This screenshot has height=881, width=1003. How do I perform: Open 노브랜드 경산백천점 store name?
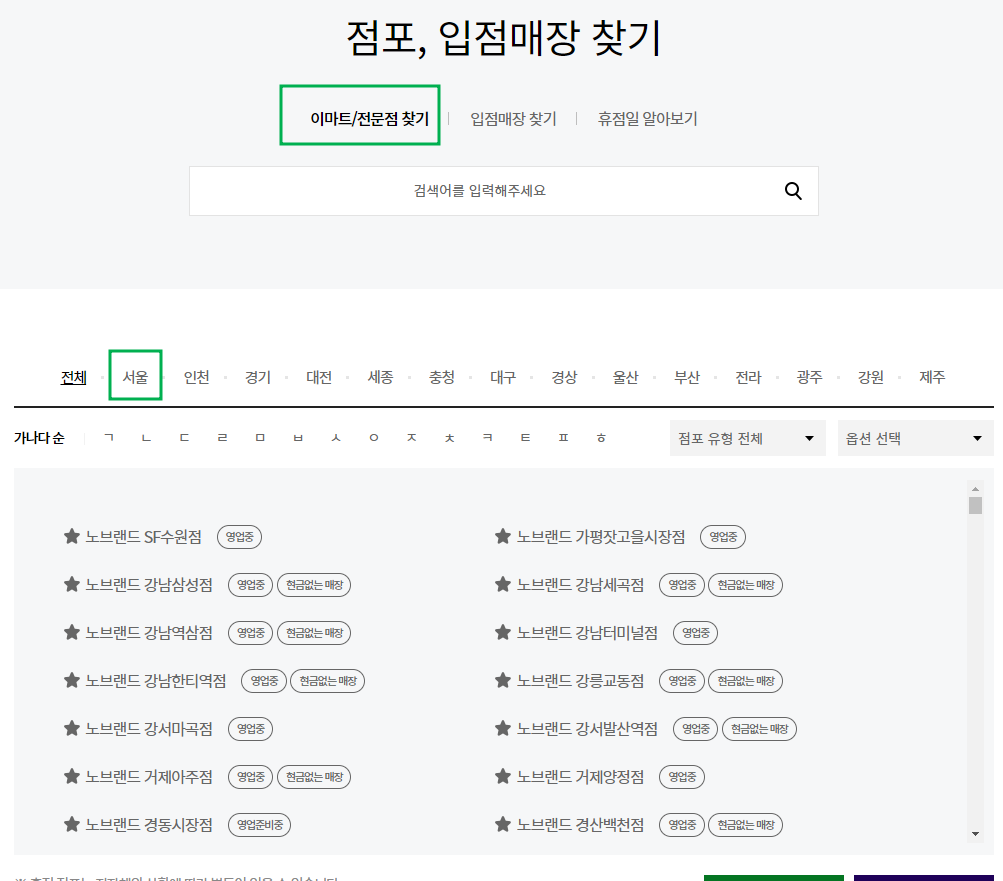[x=580, y=824]
